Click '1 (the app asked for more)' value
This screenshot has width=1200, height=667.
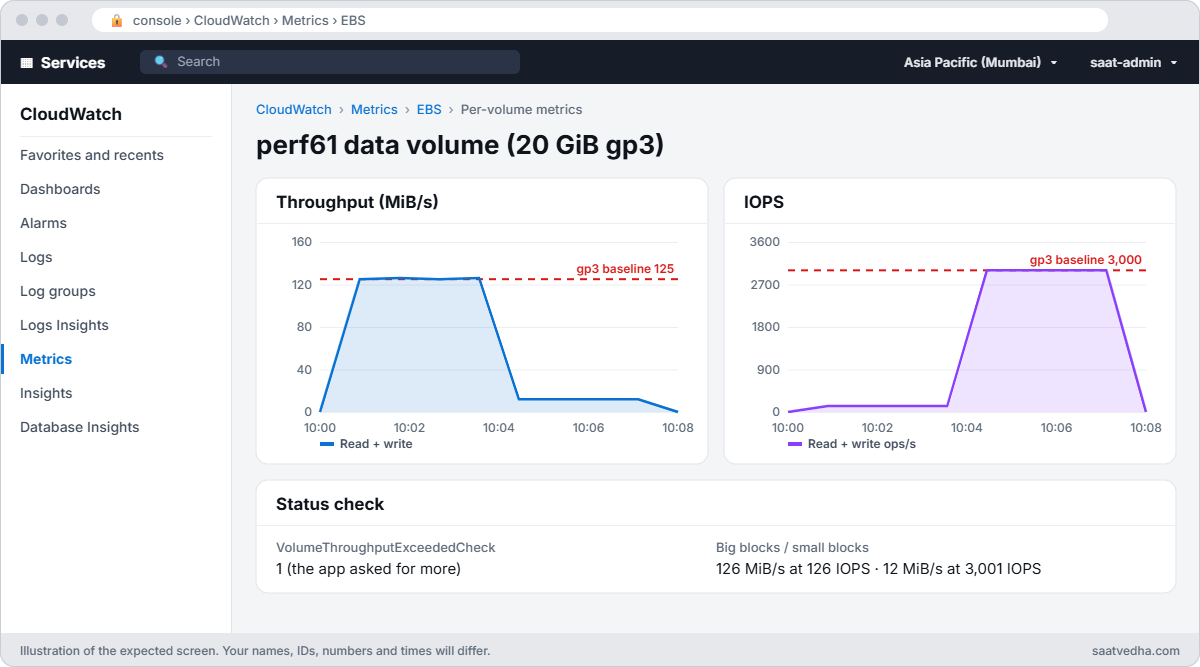[x=368, y=569]
